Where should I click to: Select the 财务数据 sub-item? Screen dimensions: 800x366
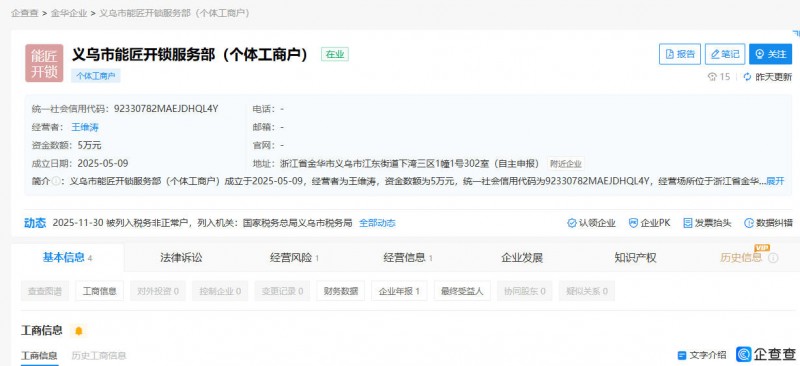(x=341, y=291)
